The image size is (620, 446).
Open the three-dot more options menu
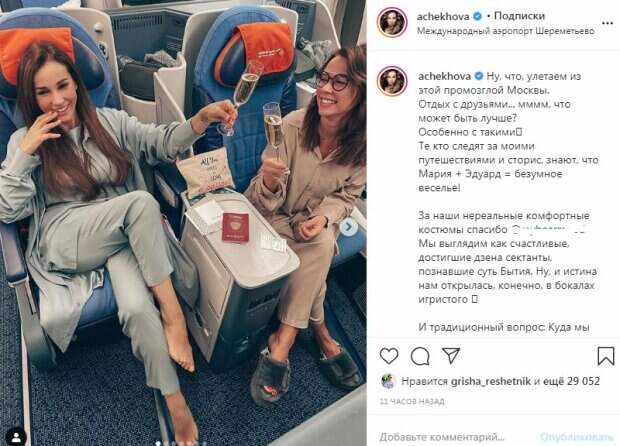(607, 23)
